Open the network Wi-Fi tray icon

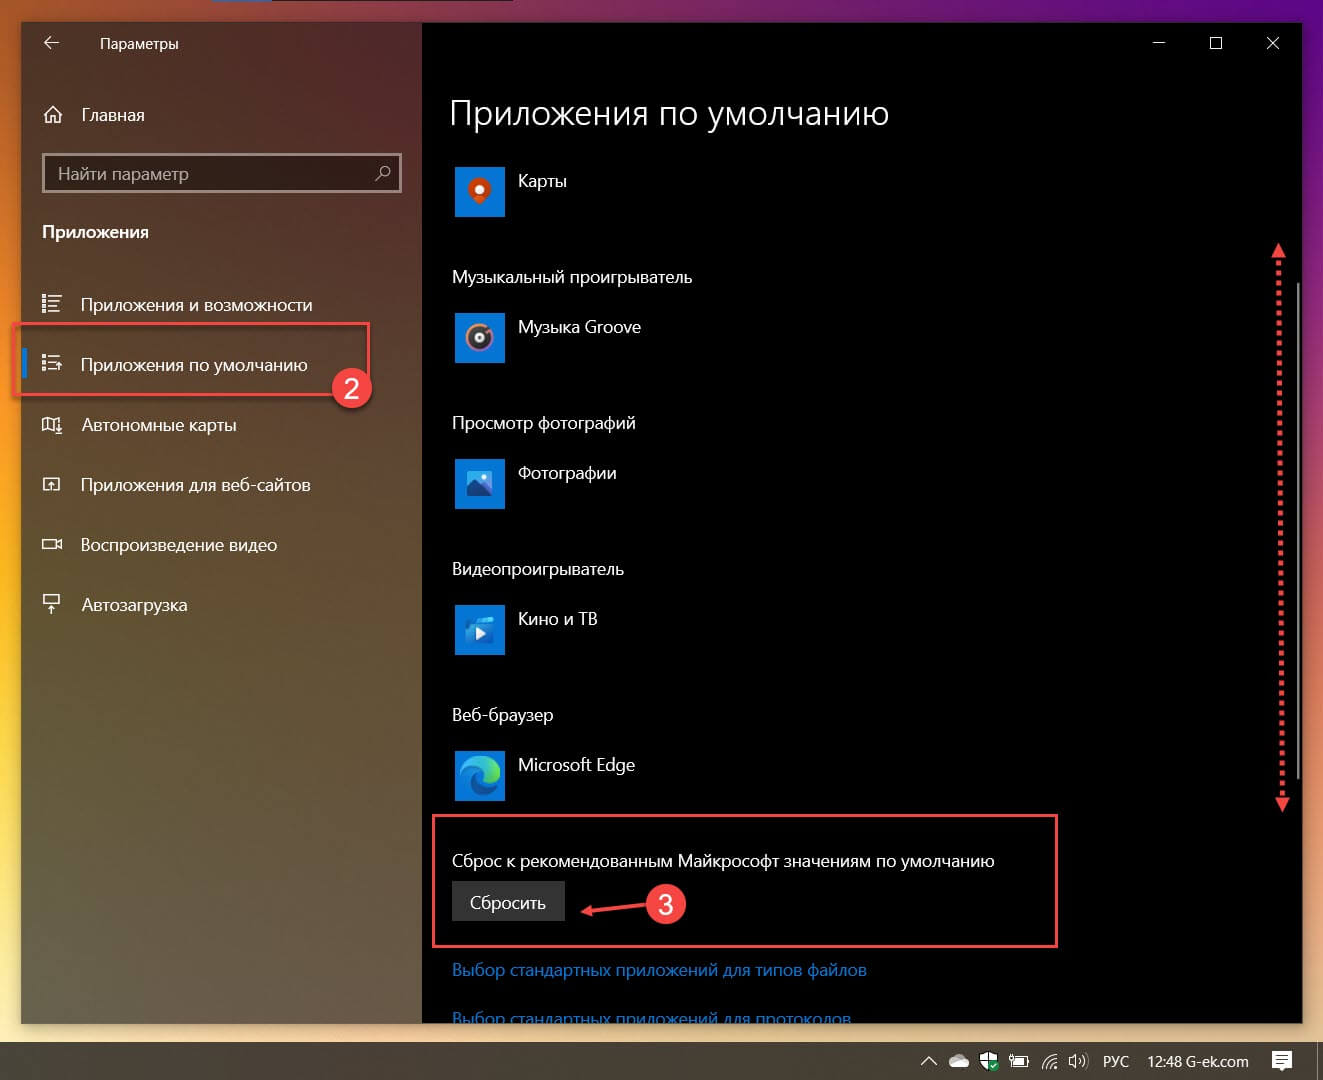click(1049, 1061)
